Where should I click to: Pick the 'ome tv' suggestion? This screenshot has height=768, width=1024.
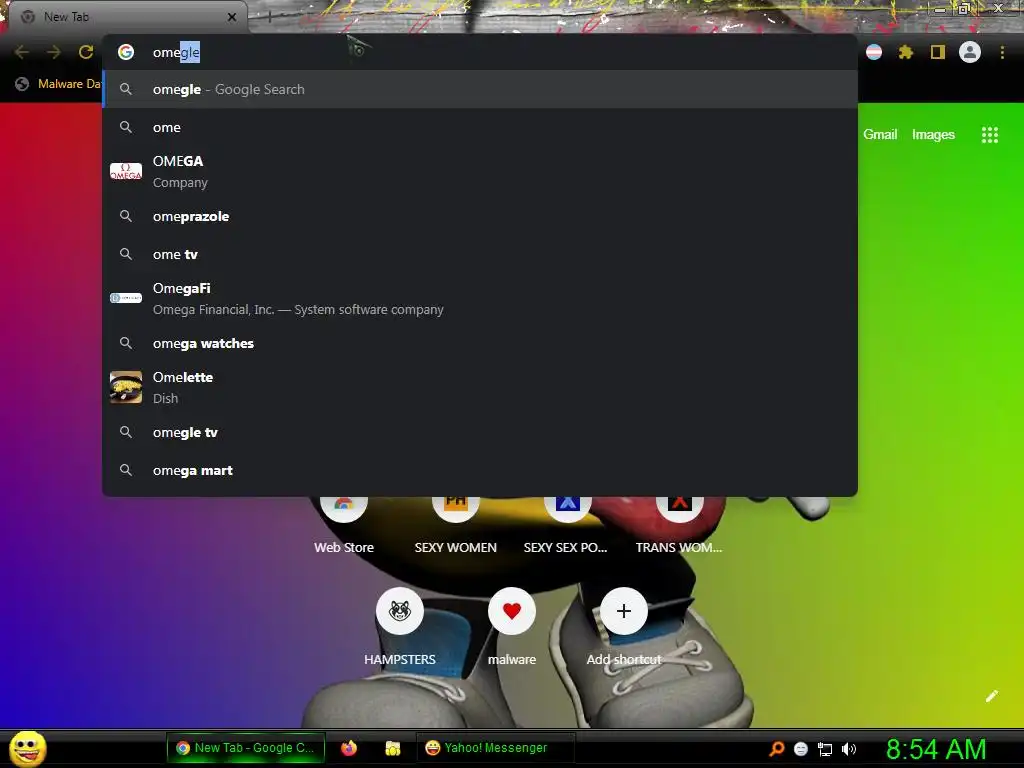click(x=480, y=254)
